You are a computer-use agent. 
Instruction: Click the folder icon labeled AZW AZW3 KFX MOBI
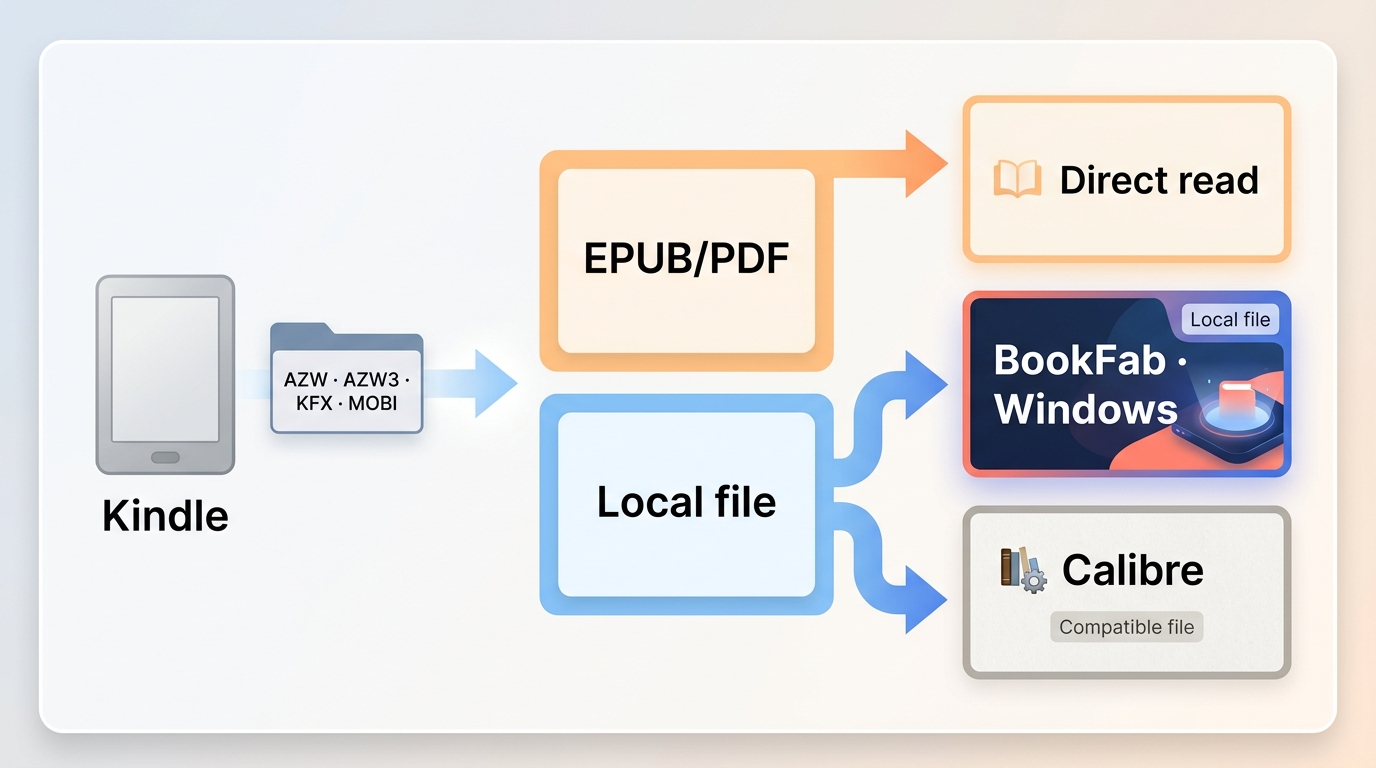(346, 378)
